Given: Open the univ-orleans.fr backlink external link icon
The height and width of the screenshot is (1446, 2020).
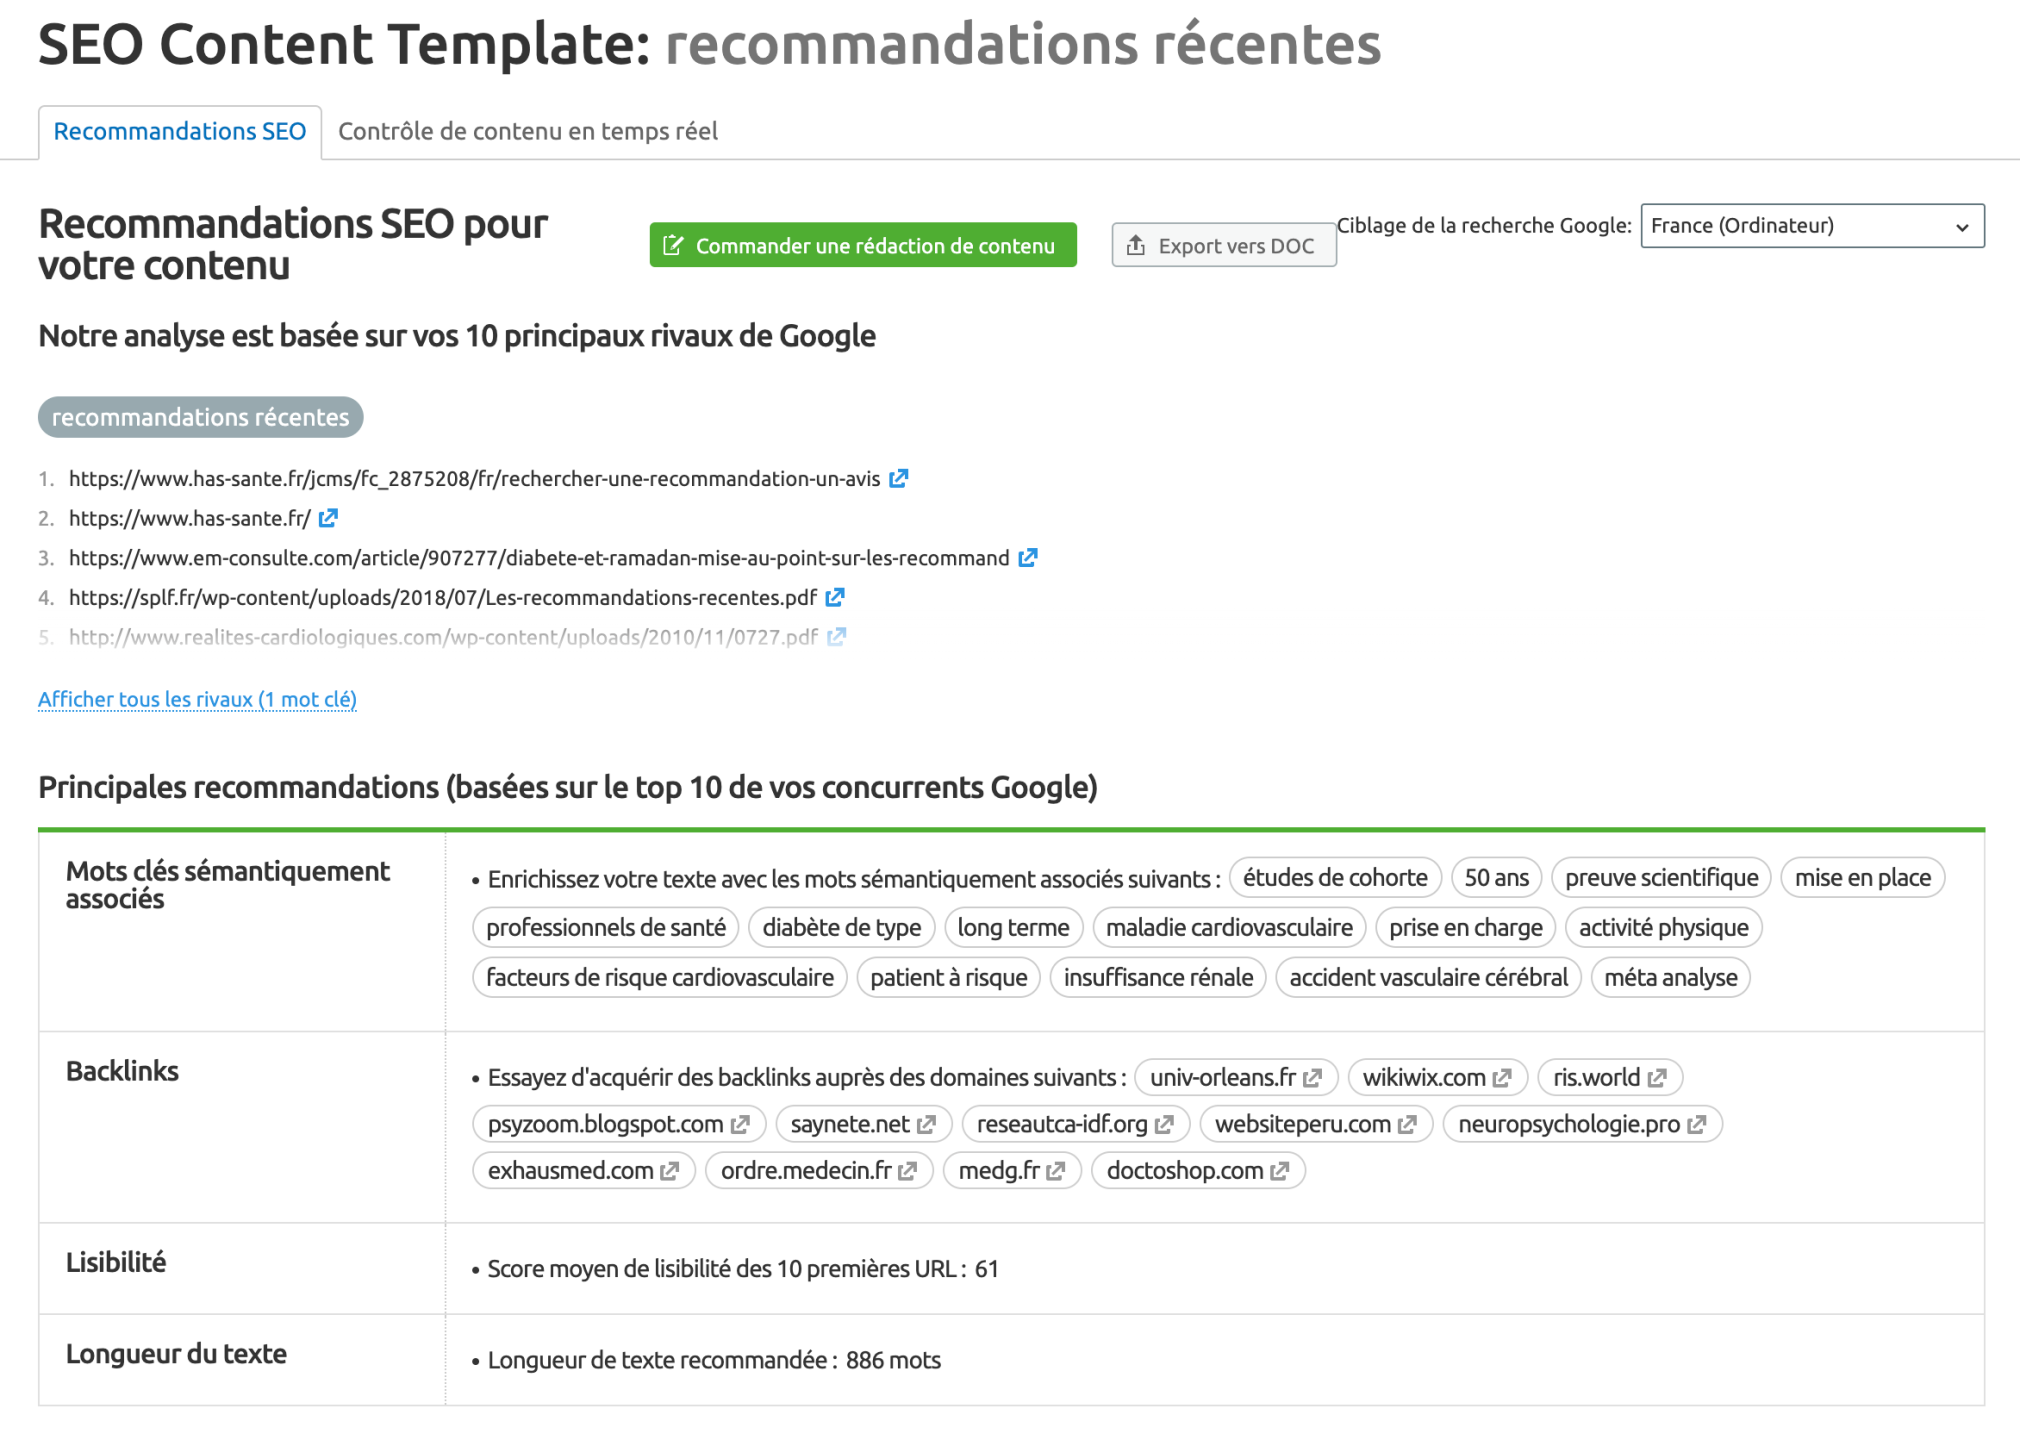Looking at the screenshot, I should click(x=1315, y=1077).
